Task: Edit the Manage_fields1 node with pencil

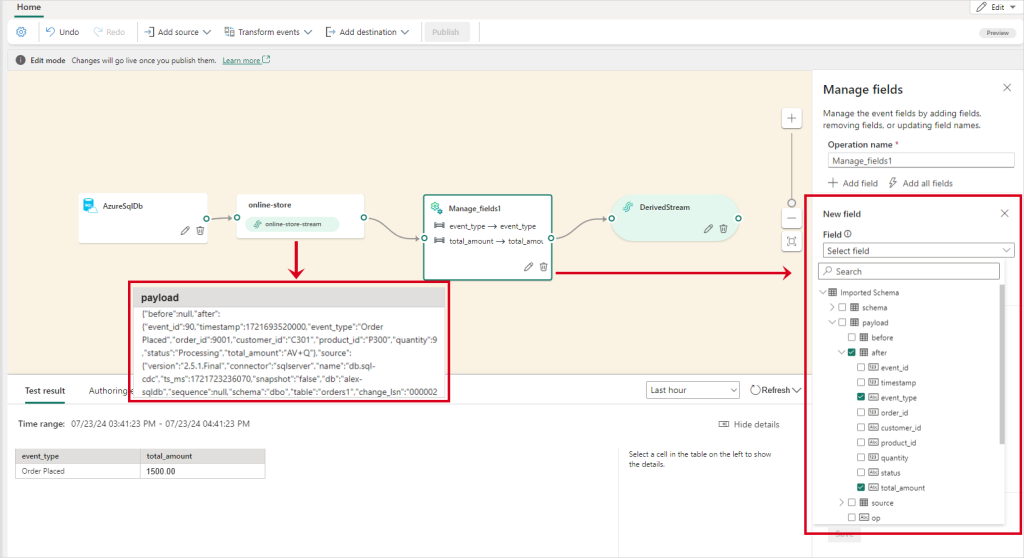Action: pos(528,267)
